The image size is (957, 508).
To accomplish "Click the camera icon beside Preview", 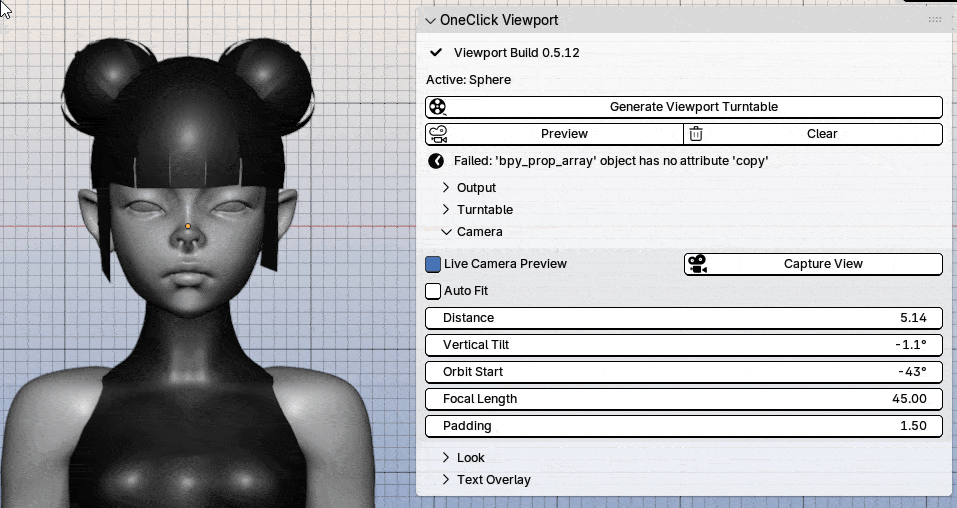I will 438,134.
